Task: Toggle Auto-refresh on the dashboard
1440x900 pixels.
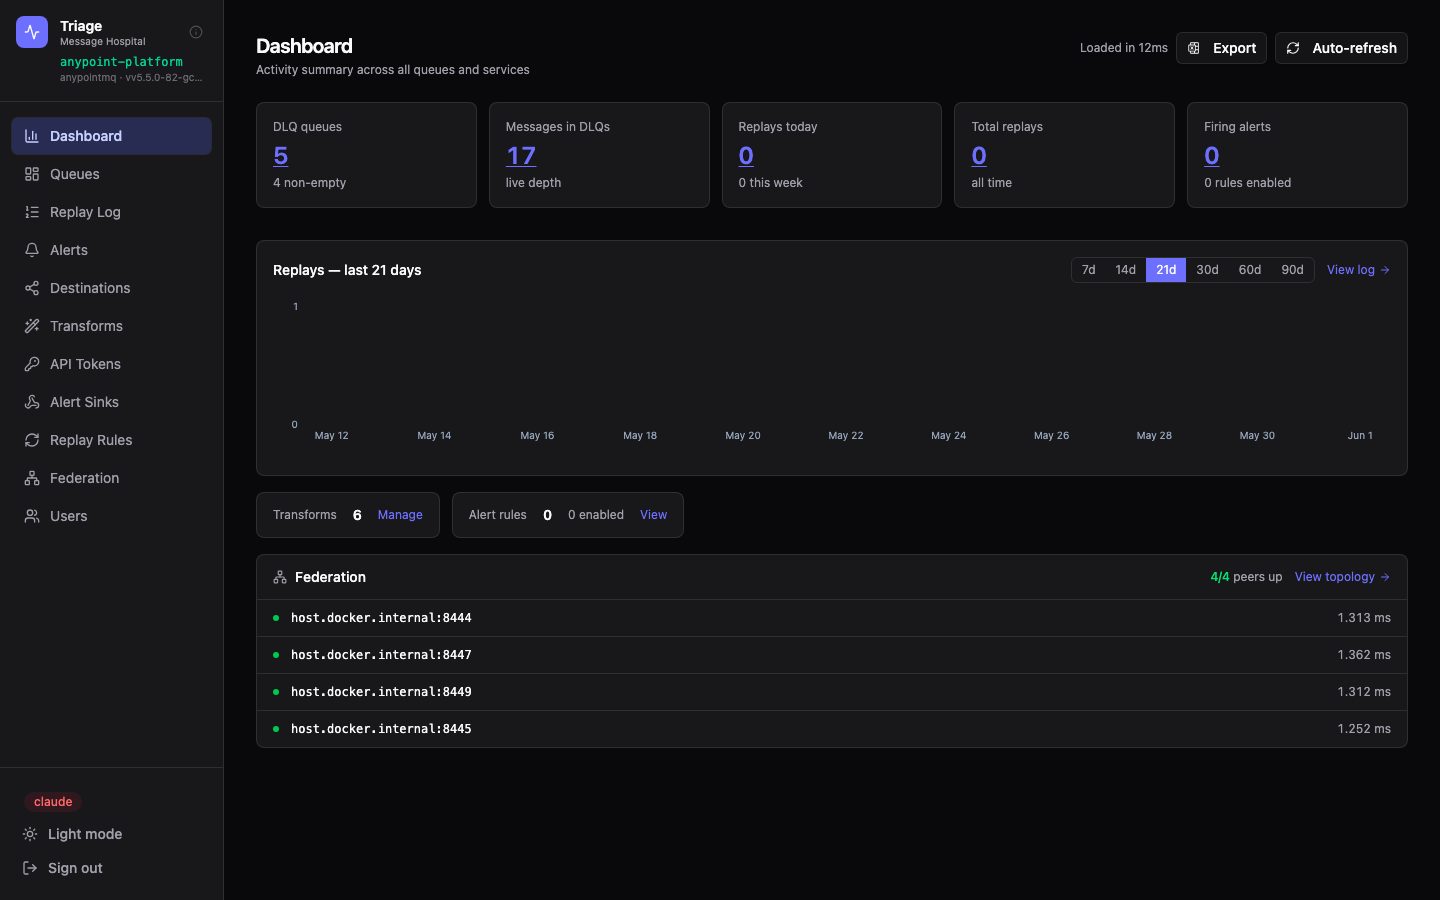Action: [x=1341, y=48]
